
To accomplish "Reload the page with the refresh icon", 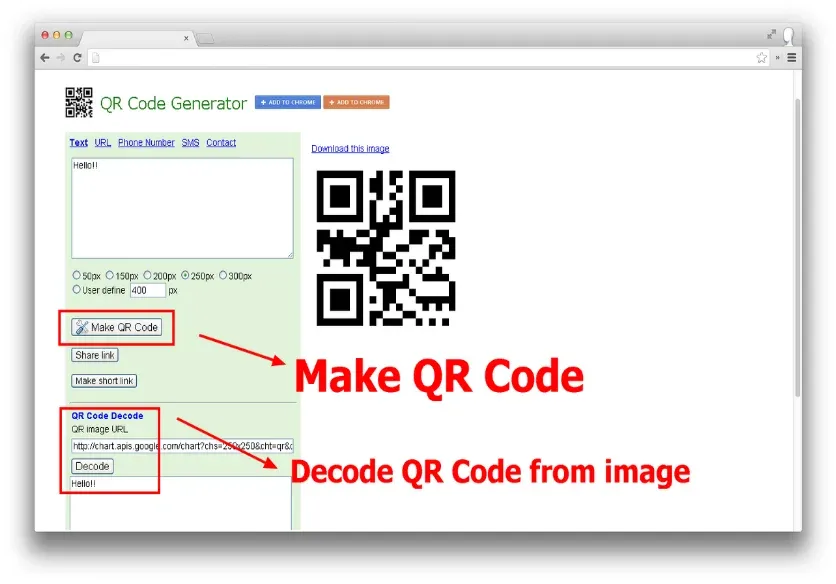I will 77,58.
